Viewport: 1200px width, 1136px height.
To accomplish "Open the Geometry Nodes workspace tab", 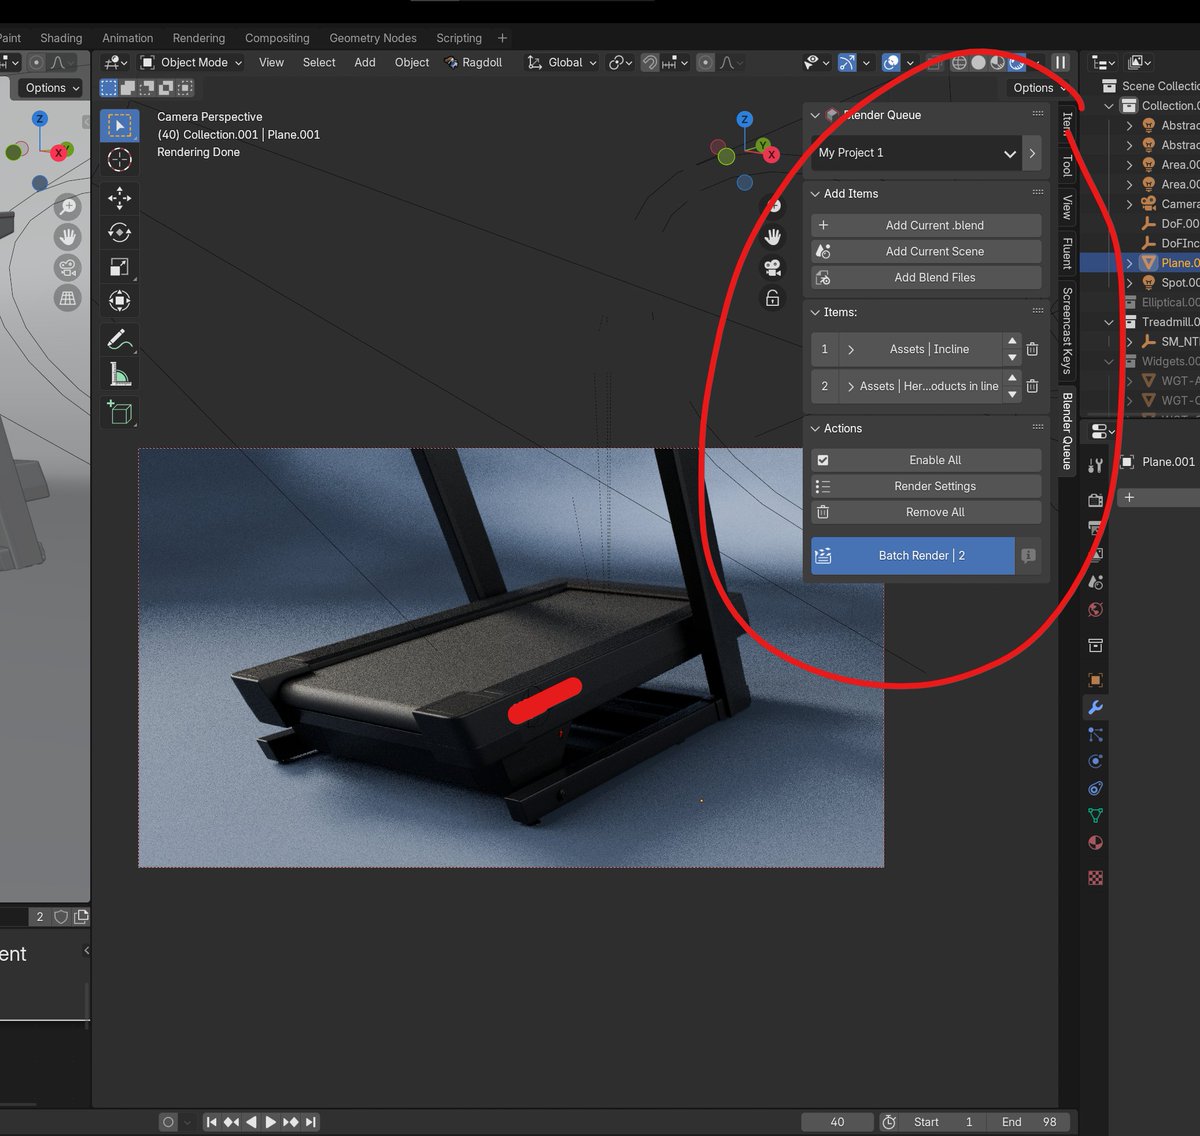I will (373, 38).
